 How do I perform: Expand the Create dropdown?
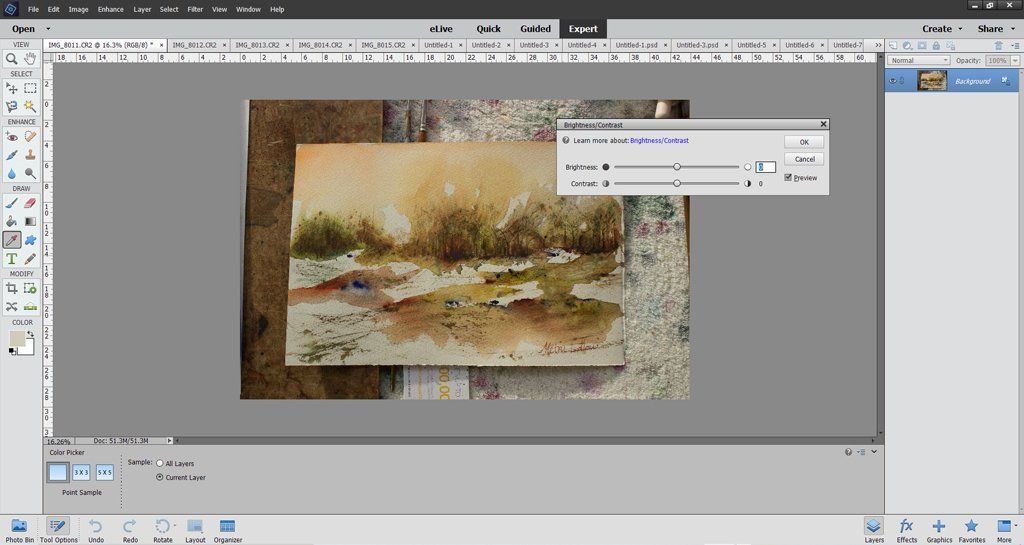942,29
